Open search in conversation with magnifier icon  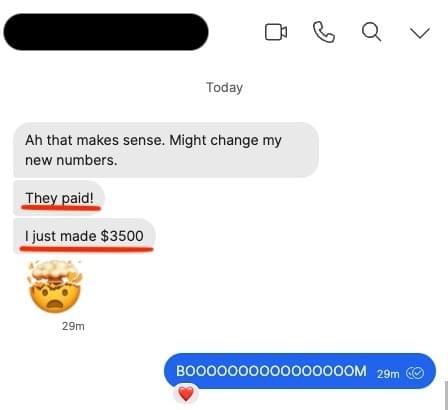371,32
